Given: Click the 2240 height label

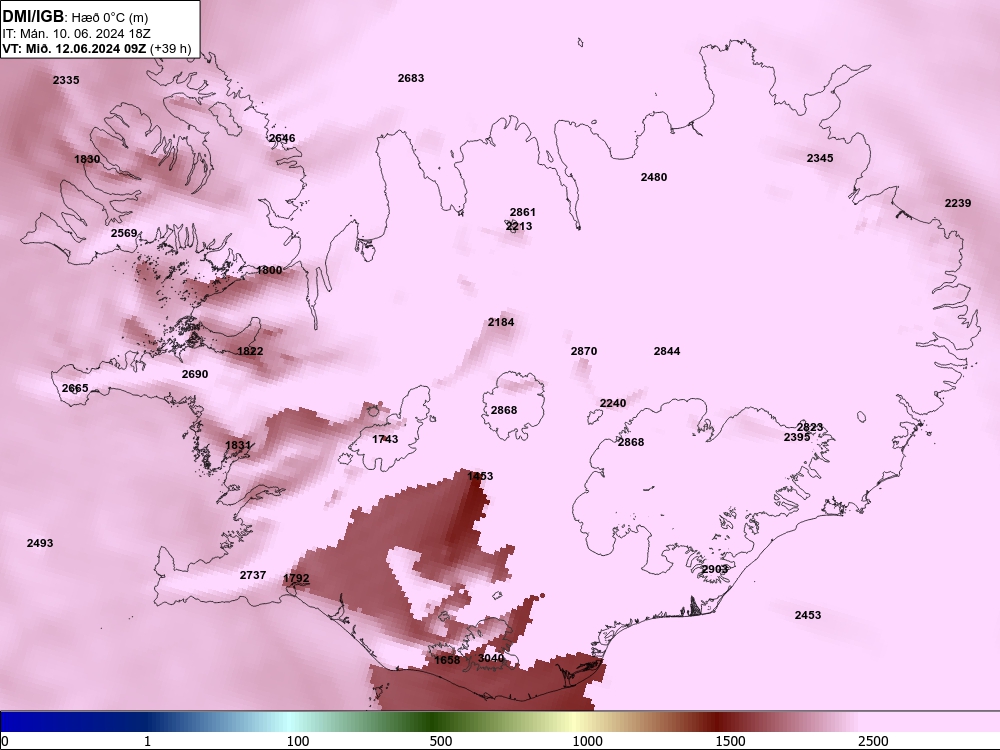Looking at the screenshot, I should coord(613,403).
